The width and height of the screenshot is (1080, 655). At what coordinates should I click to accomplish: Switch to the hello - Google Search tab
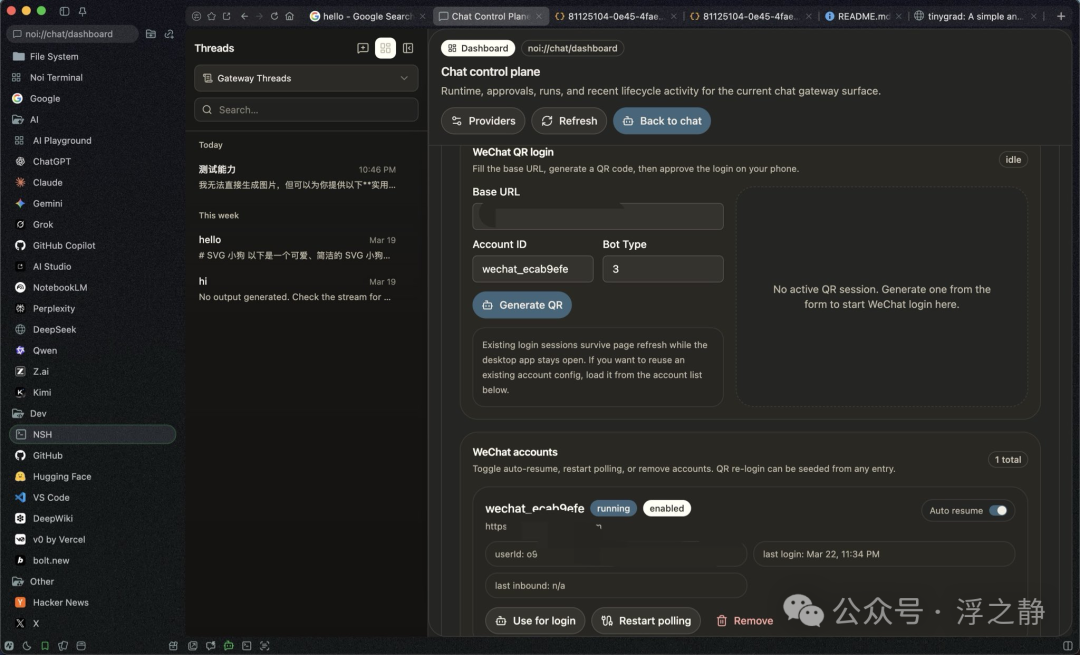coord(367,16)
